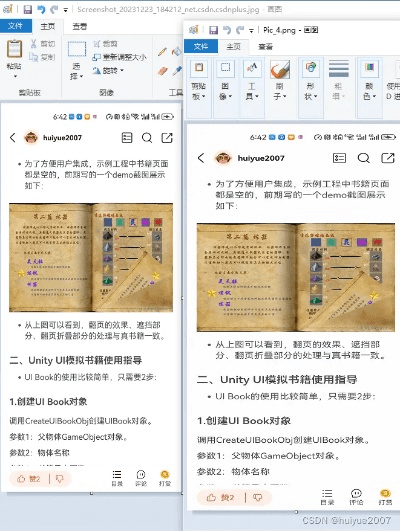Select the Color picker tool in left window
The height and width of the screenshot is (531, 400).
pos(177,71)
